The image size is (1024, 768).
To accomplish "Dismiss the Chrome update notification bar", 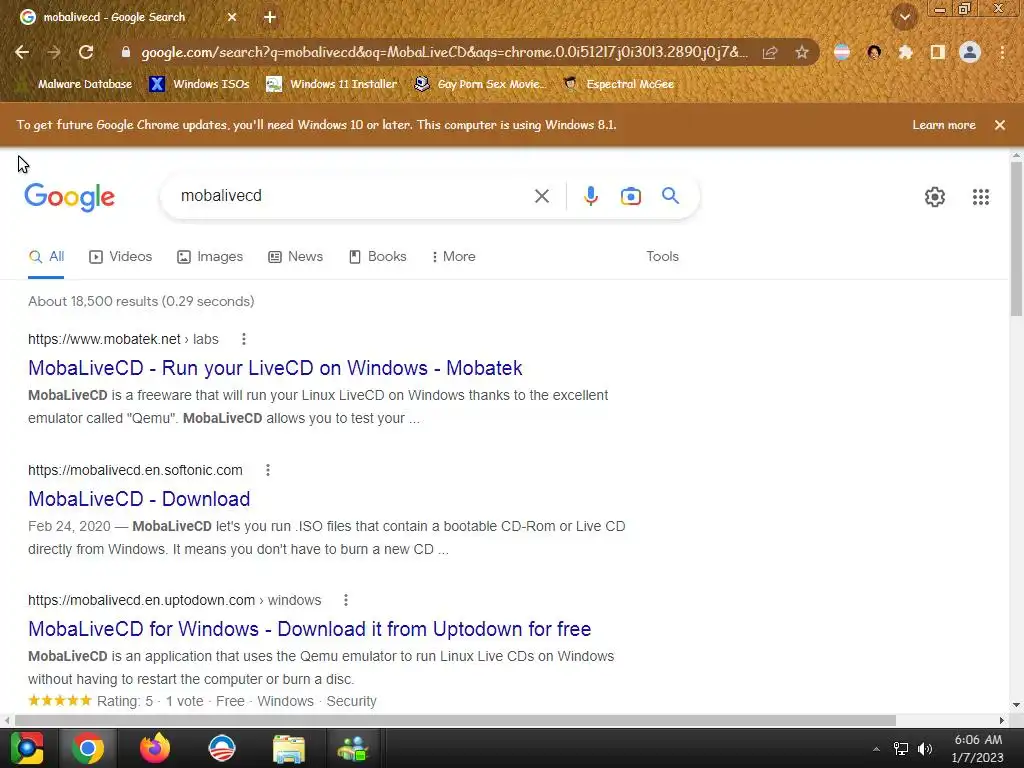I will [999, 125].
